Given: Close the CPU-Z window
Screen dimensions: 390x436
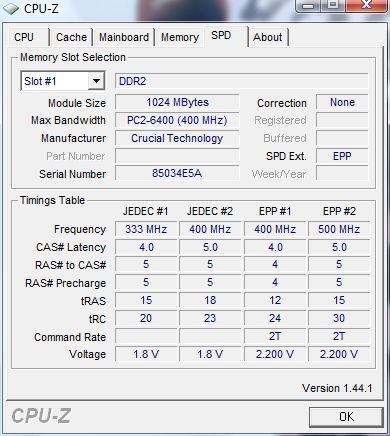Looking at the screenshot, I should point(366,5).
